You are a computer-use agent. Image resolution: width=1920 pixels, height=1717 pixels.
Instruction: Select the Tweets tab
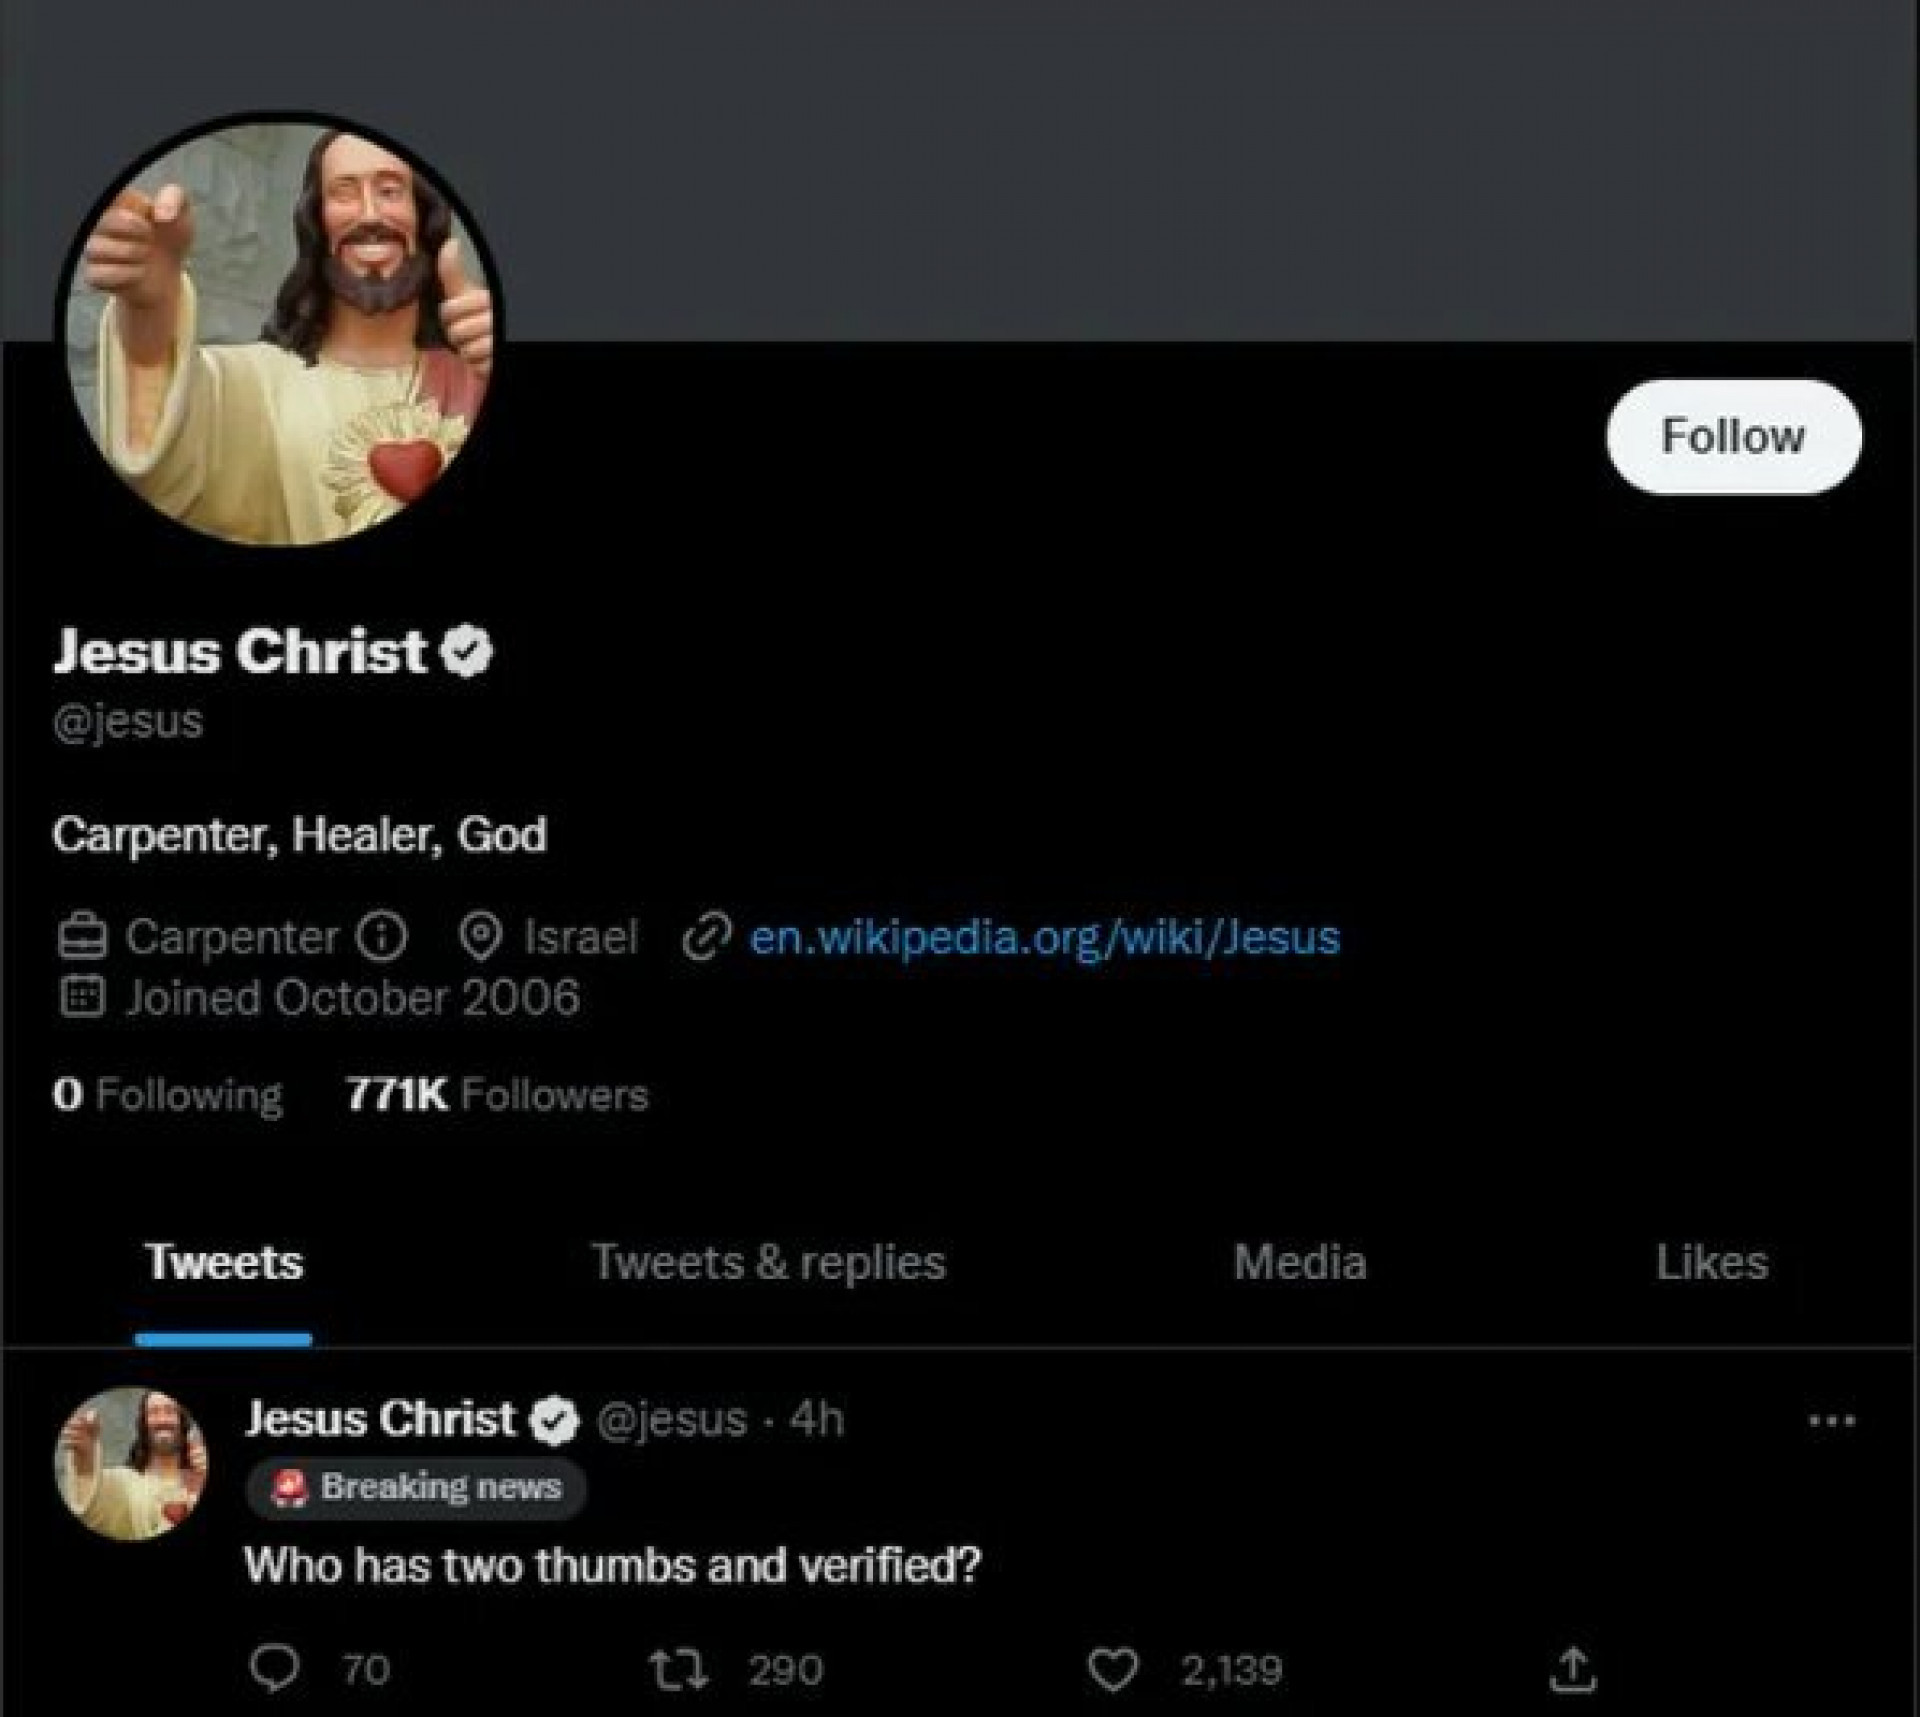click(224, 1262)
